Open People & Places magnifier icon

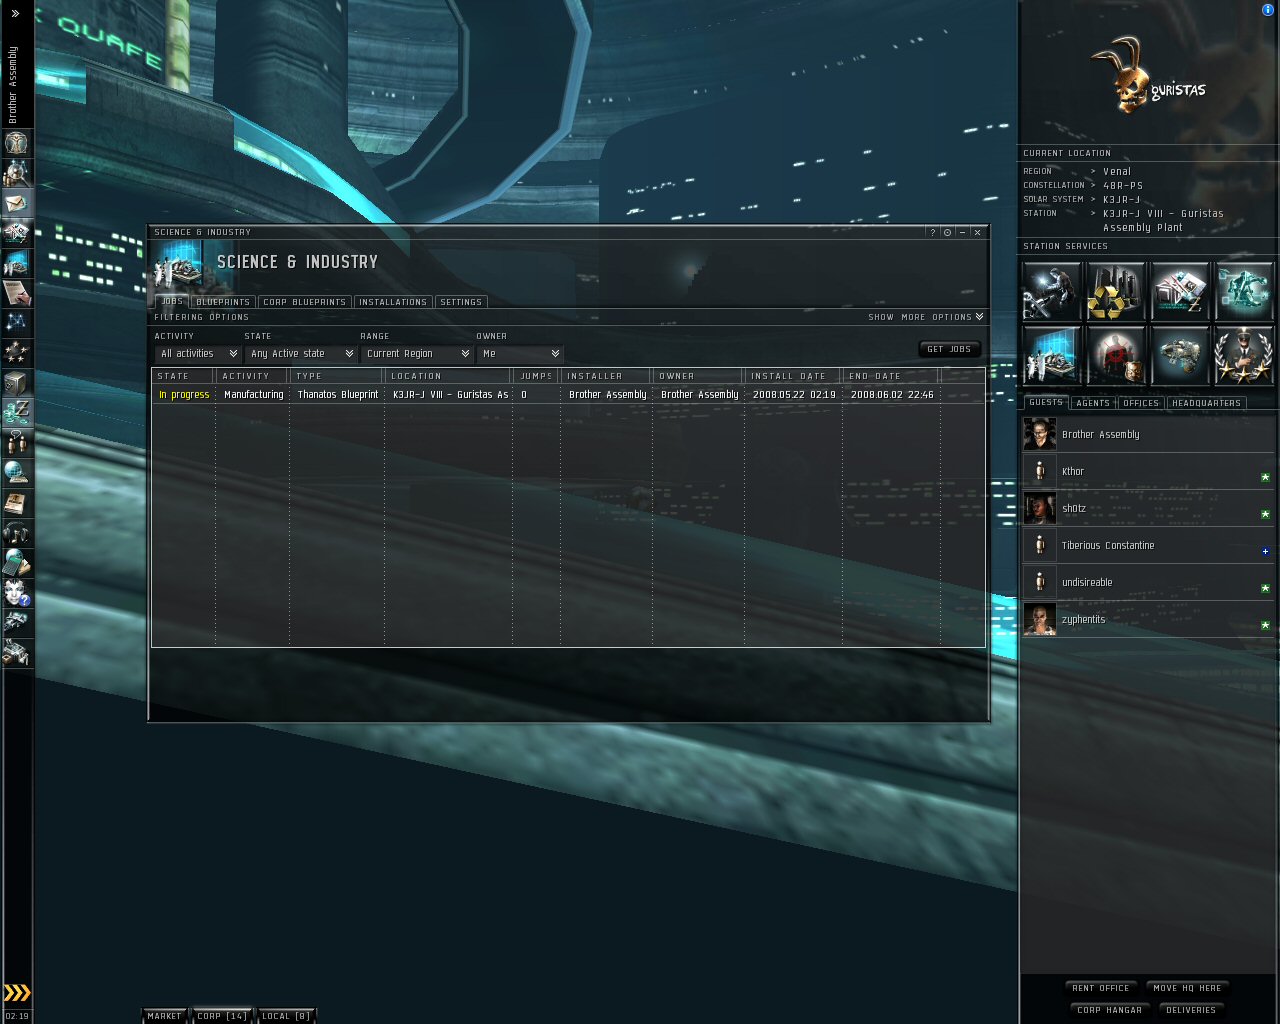tap(17, 173)
